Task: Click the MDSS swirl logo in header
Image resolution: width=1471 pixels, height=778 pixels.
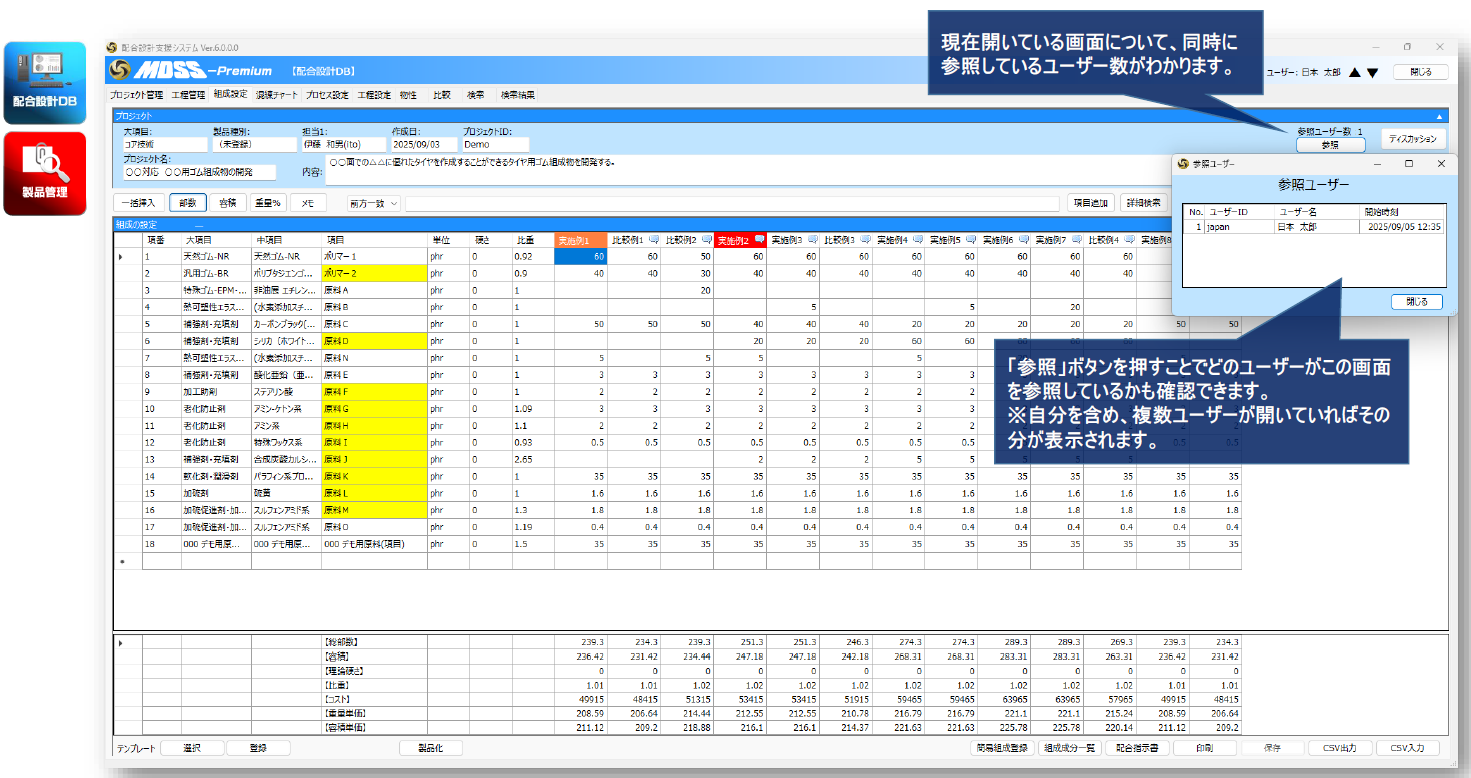Action: [119, 70]
